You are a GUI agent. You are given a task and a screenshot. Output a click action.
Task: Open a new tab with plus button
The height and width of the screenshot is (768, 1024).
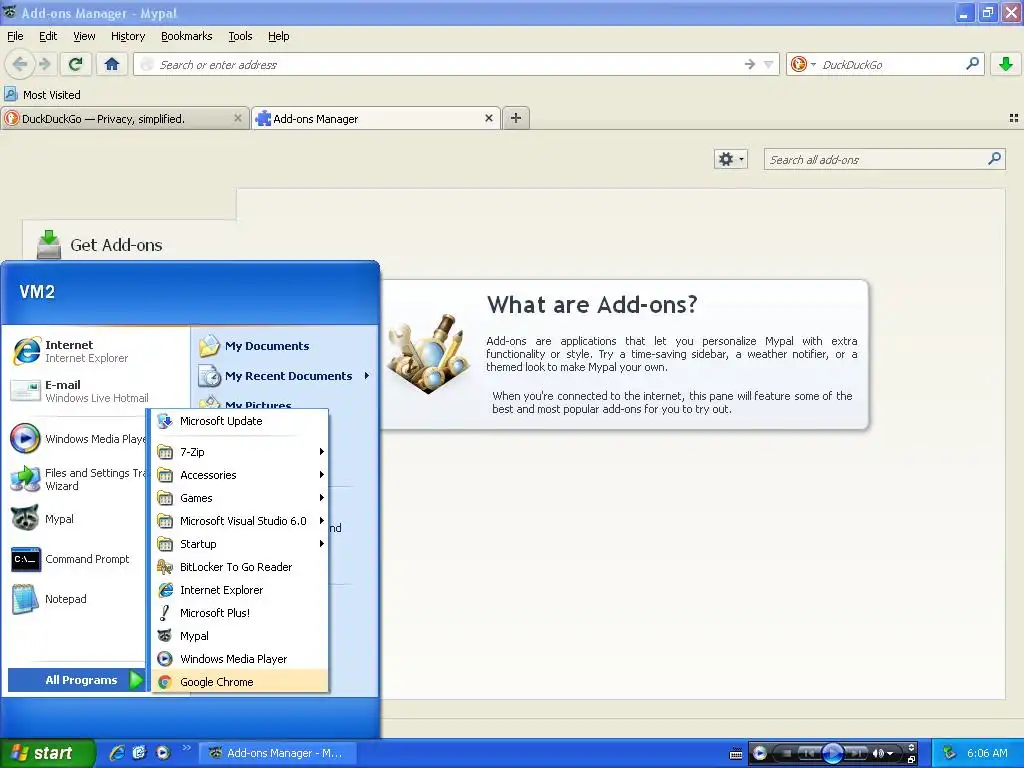click(x=516, y=118)
